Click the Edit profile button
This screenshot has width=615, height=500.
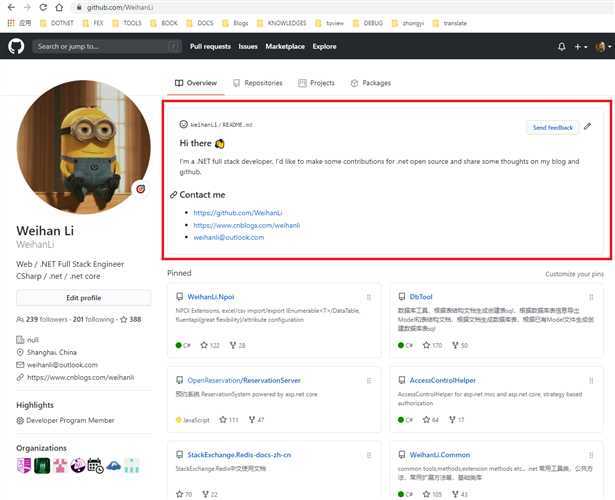pos(84,298)
